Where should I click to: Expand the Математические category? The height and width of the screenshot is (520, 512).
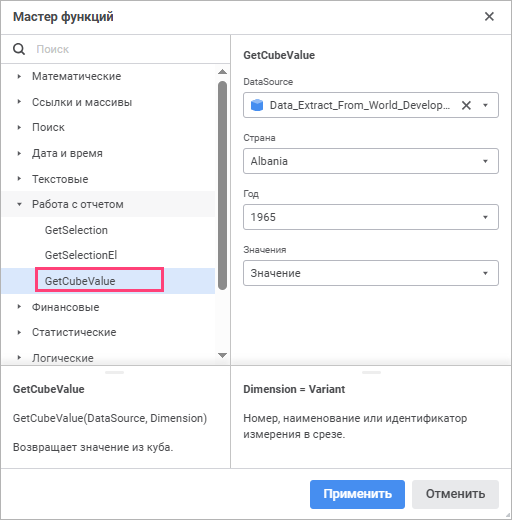pos(19,76)
